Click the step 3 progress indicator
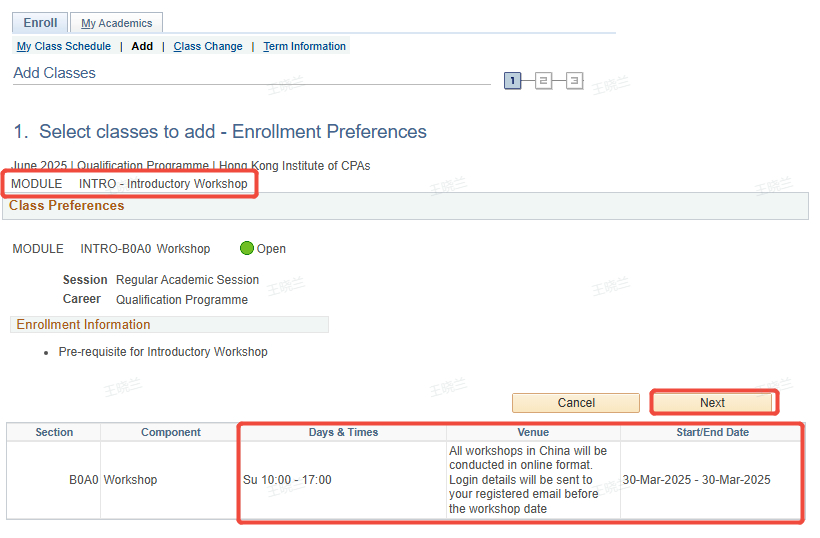 [x=574, y=81]
